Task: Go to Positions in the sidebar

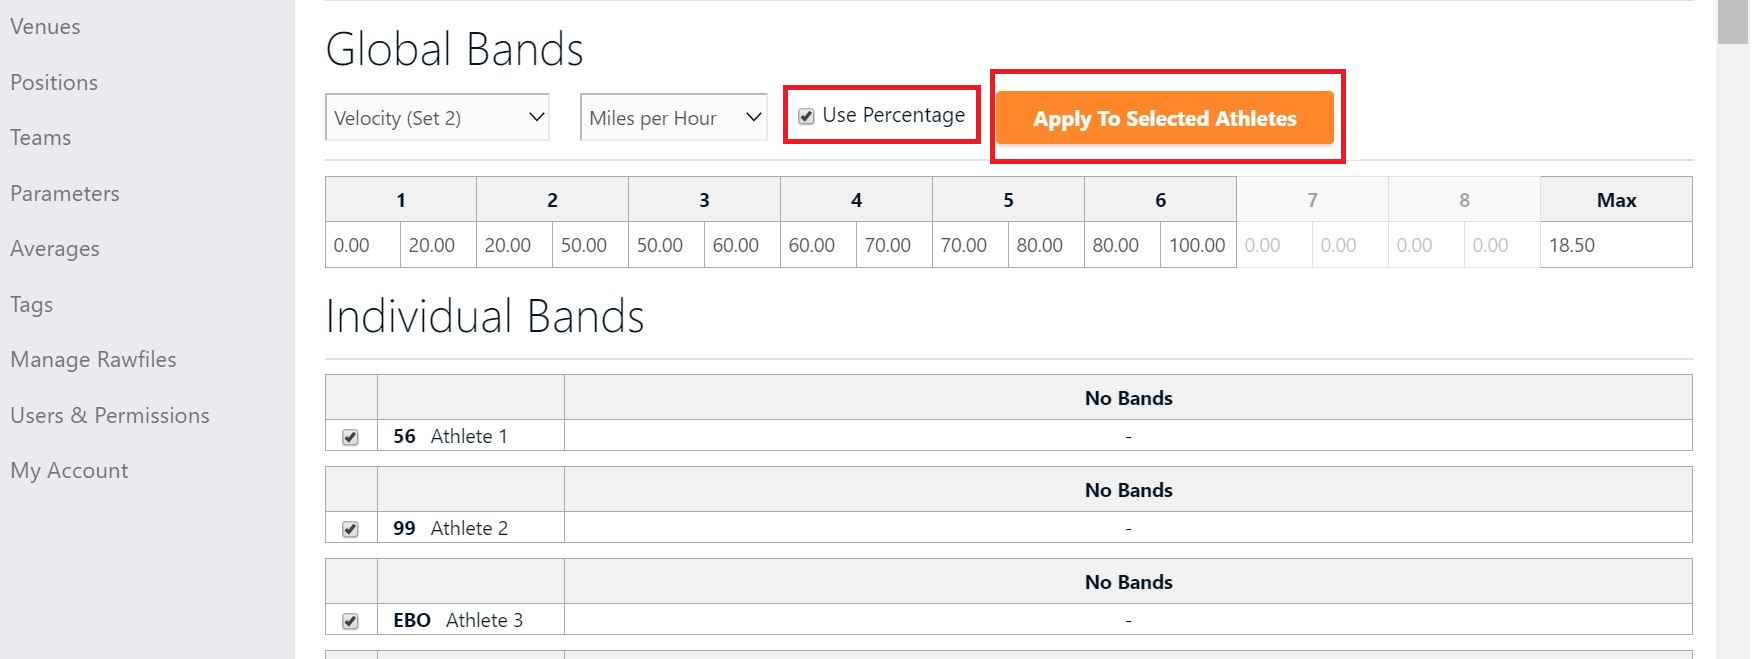Action: [54, 83]
